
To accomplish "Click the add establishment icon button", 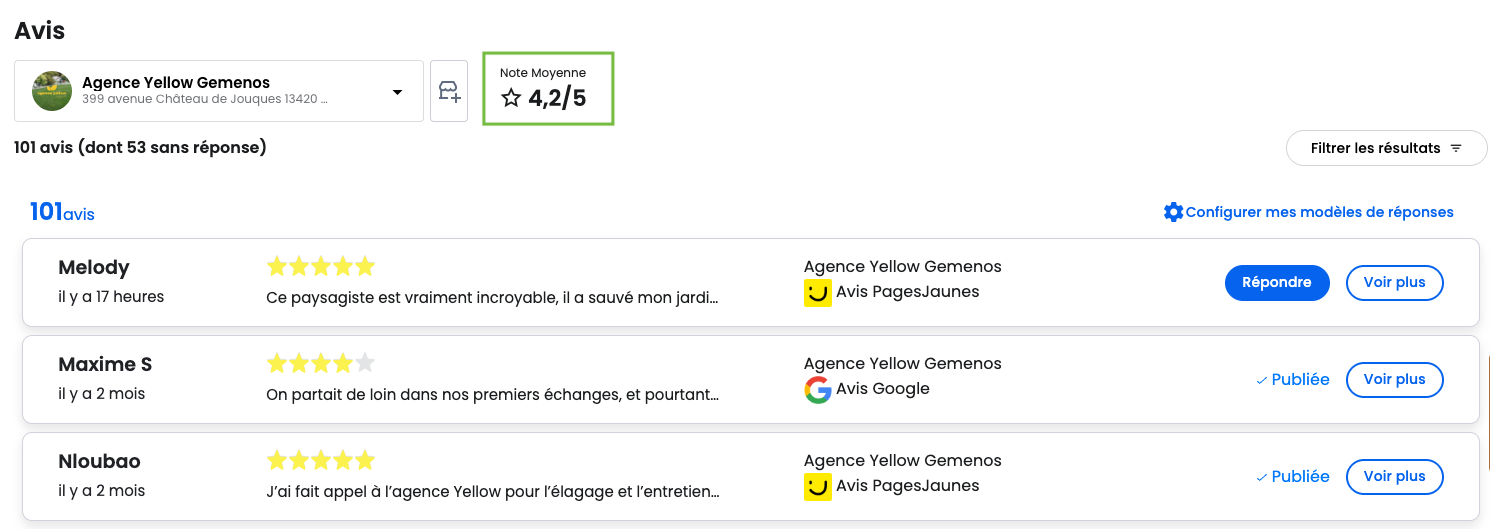I will click(449, 92).
